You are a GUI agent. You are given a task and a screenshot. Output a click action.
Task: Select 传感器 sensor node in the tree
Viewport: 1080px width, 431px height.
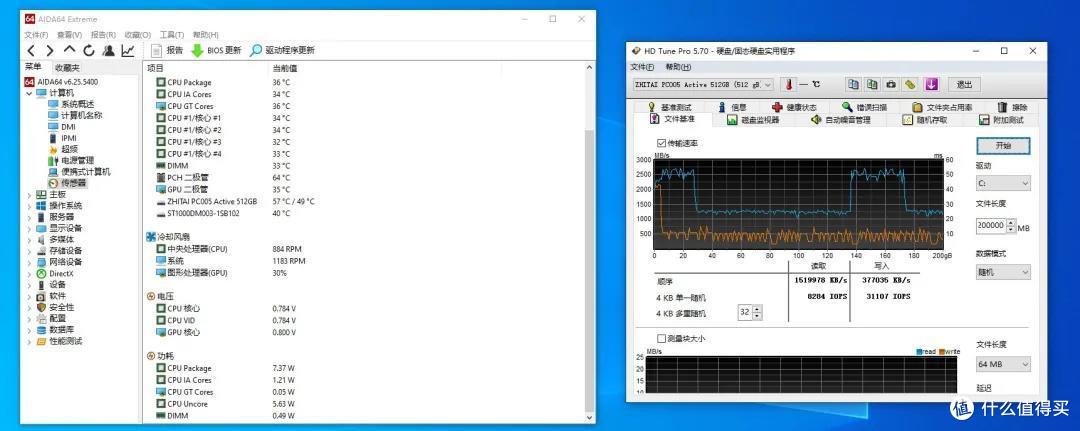click(73, 183)
